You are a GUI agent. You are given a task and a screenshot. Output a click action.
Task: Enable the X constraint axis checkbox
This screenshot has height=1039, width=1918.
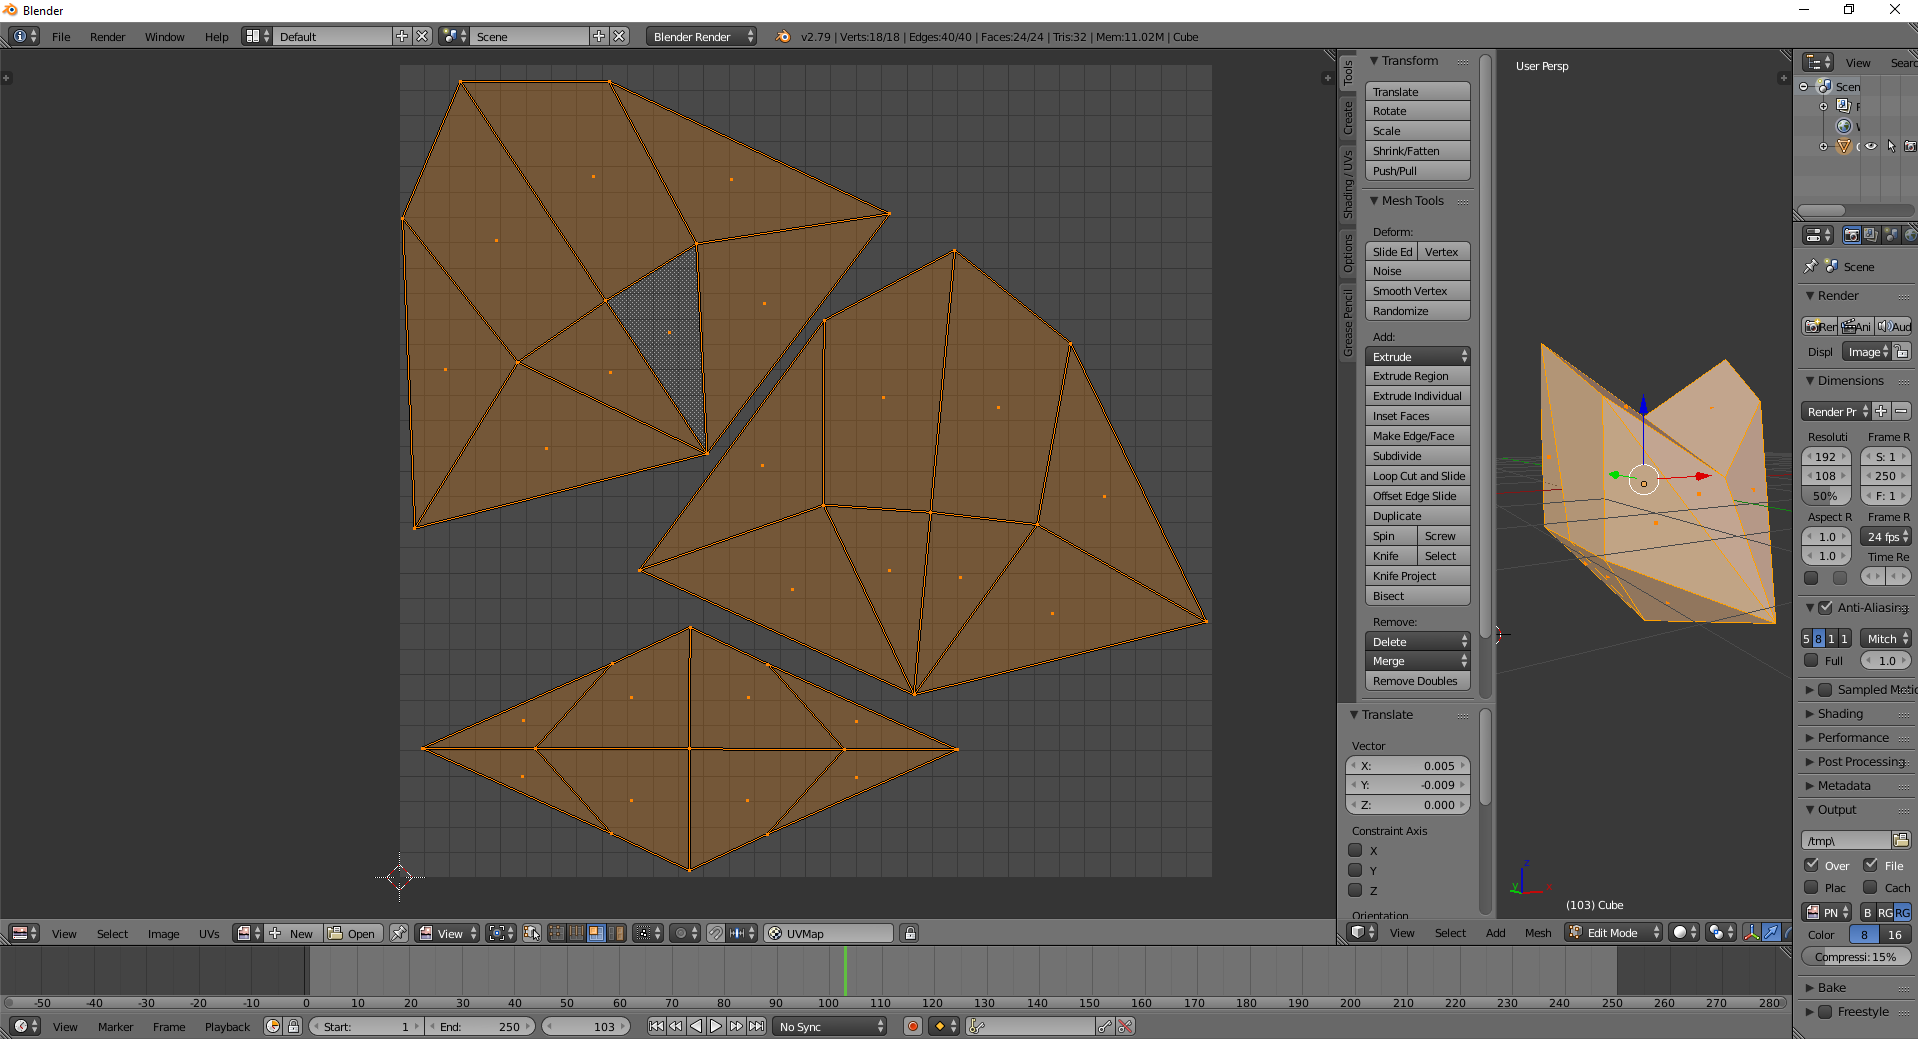tap(1356, 850)
